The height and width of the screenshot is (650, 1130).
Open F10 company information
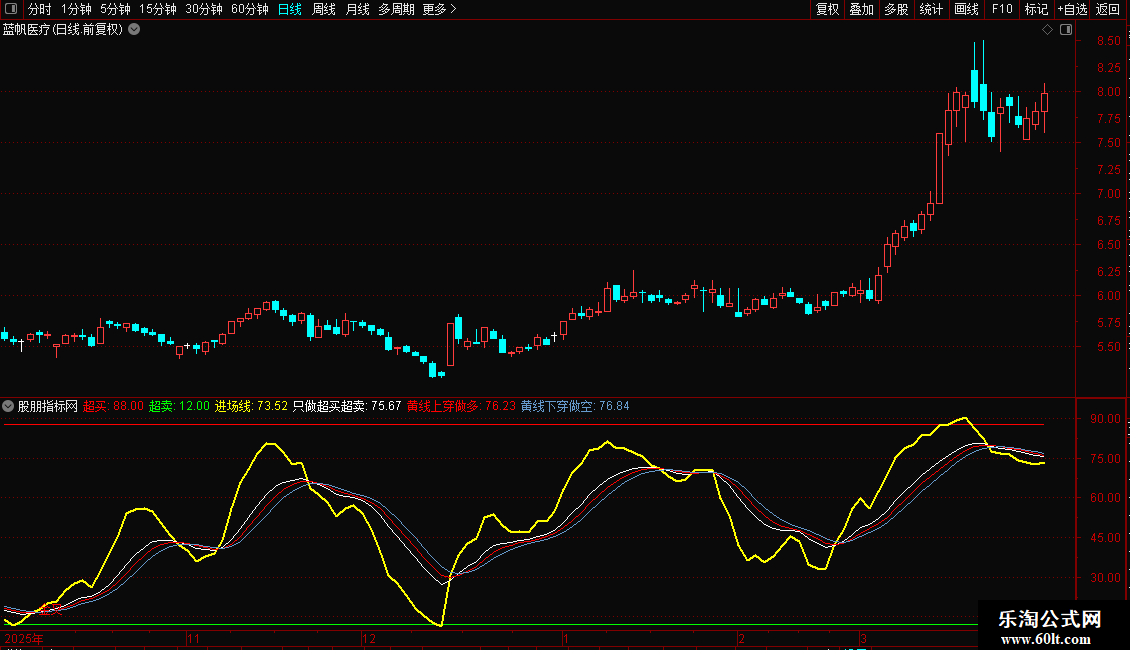(x=1002, y=9)
